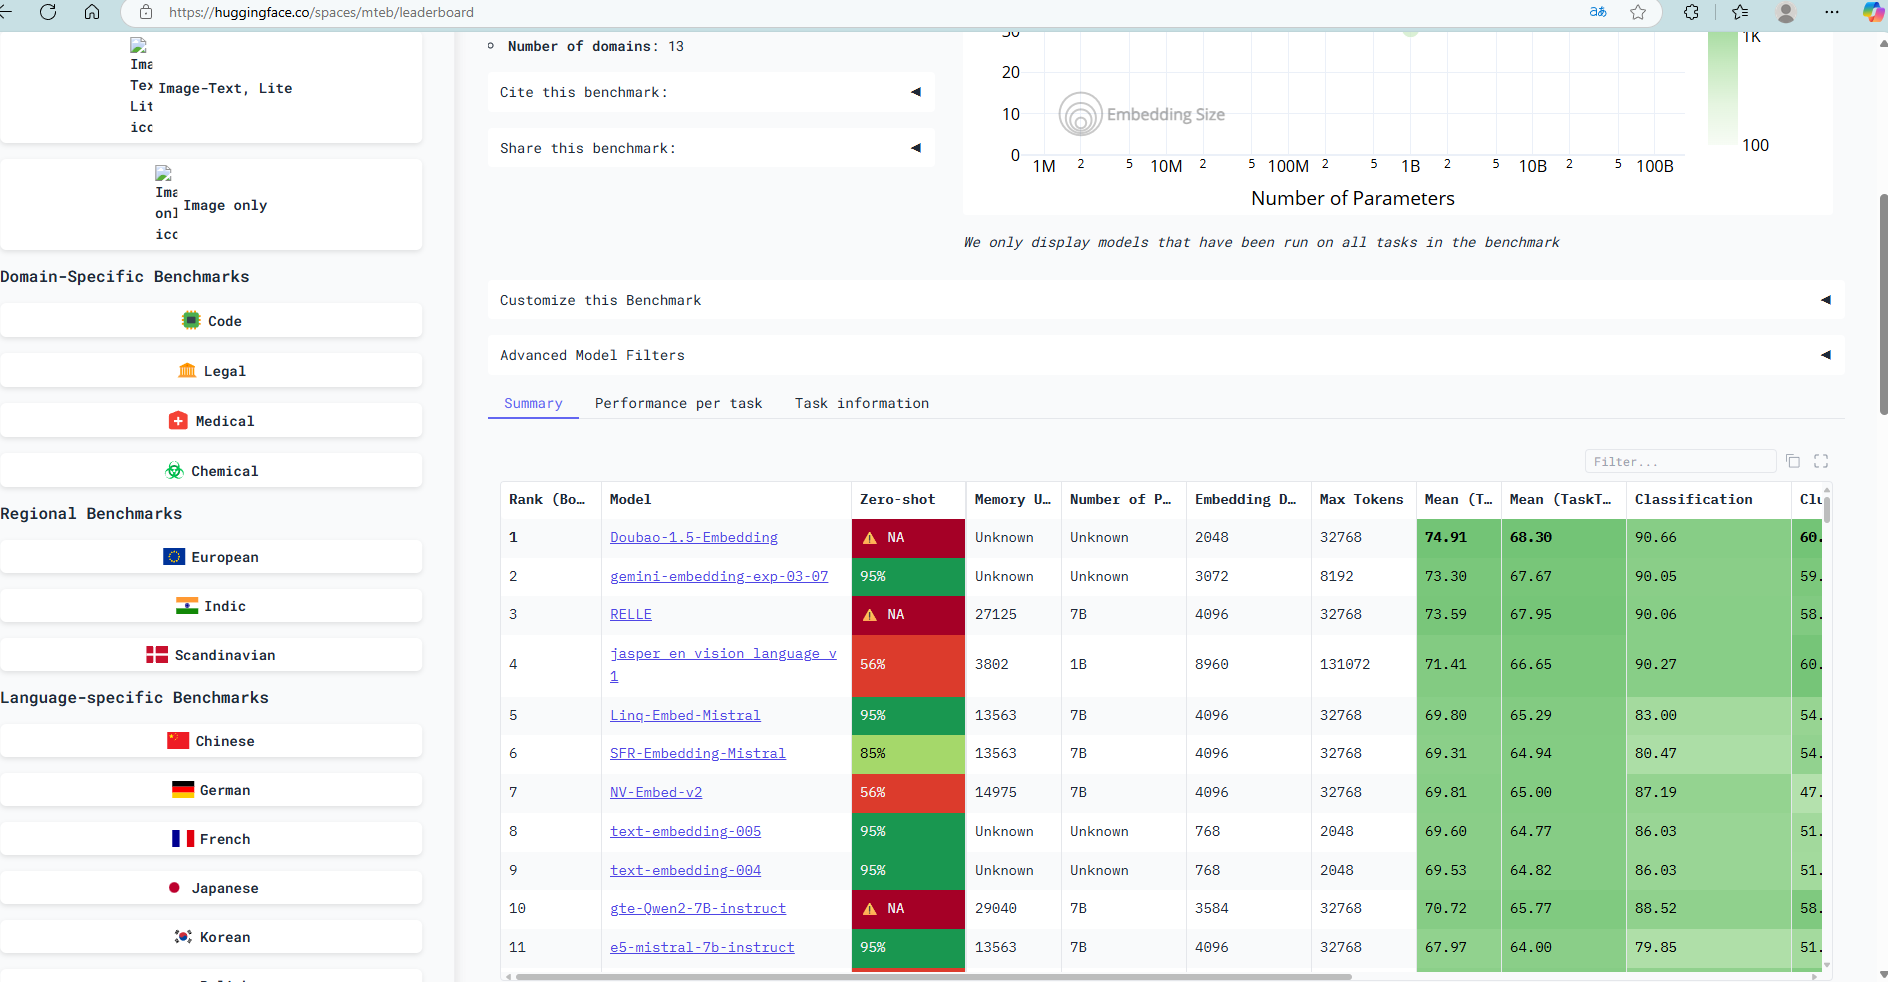Click the 56% zero-shot cell for NV-Embed-v2
Viewport: 1888px width, 982px height.
pos(908,792)
